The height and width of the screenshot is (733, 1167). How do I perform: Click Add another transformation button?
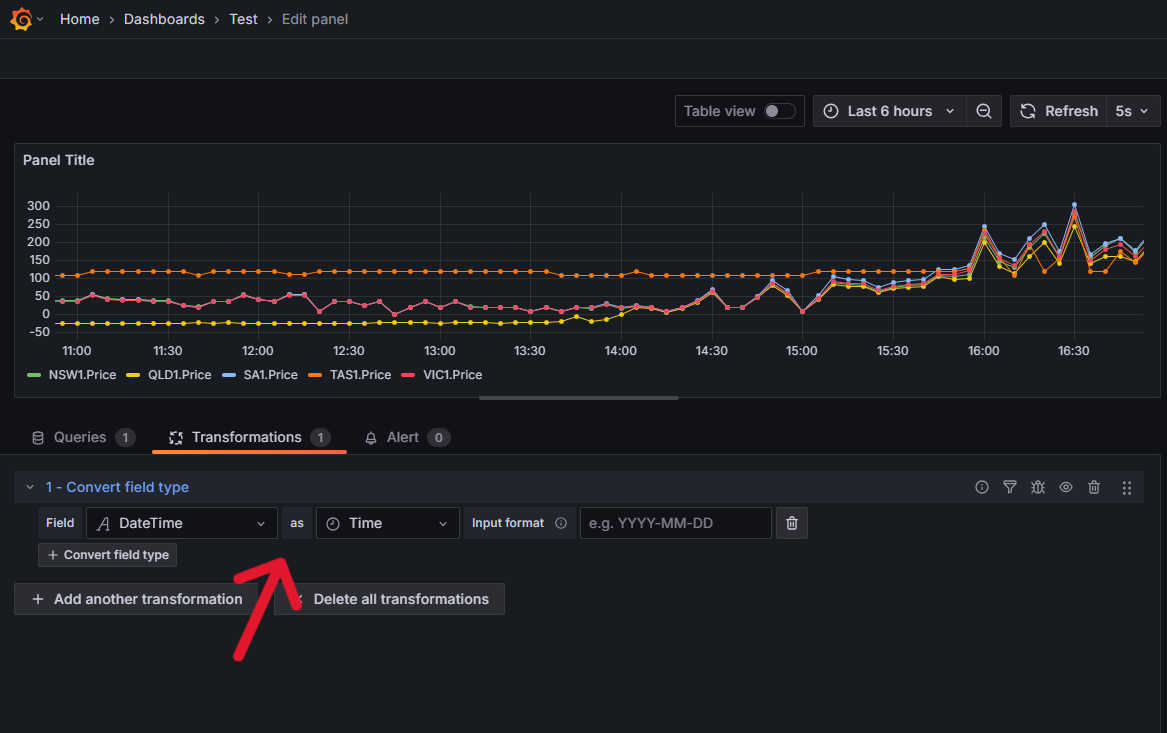(137, 599)
